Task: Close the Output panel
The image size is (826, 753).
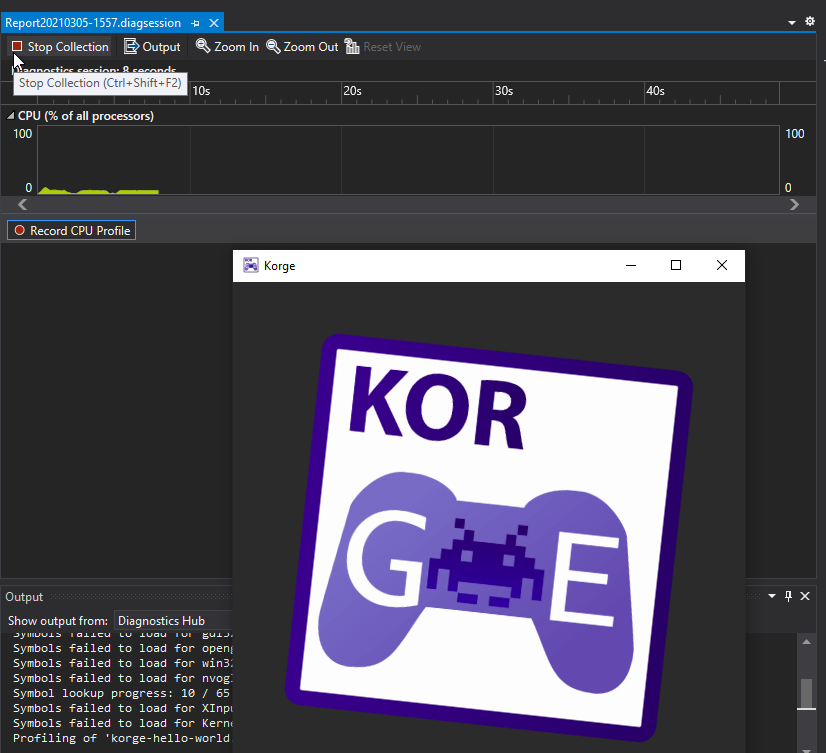Action: coord(805,597)
